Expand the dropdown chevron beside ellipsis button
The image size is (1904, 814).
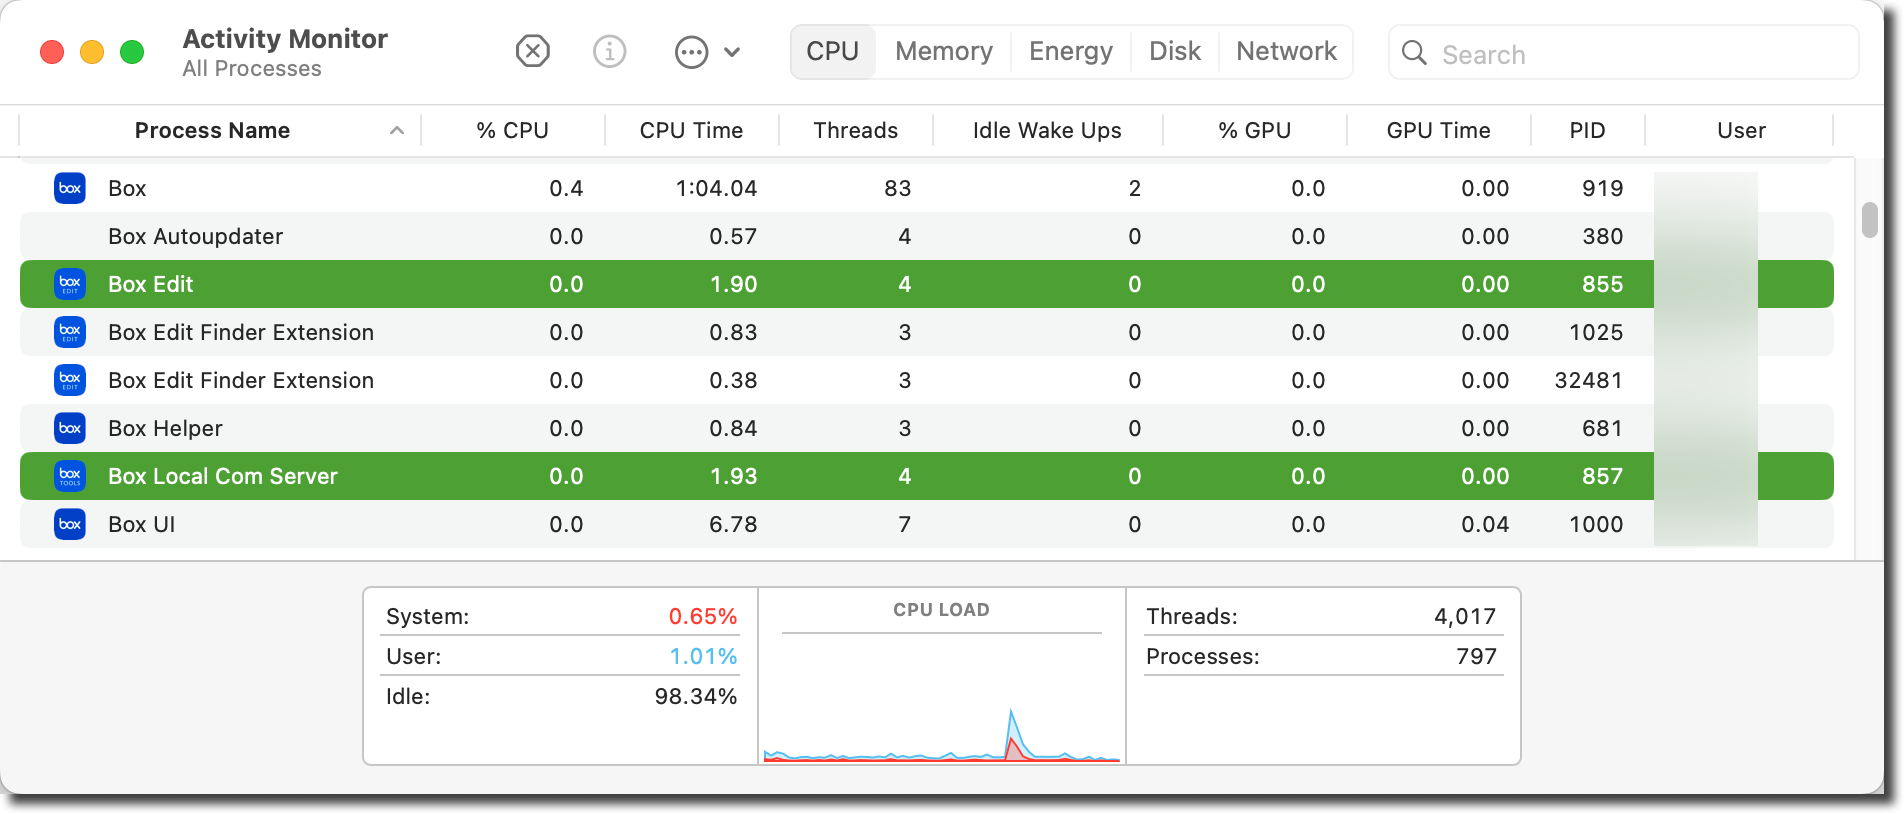732,52
